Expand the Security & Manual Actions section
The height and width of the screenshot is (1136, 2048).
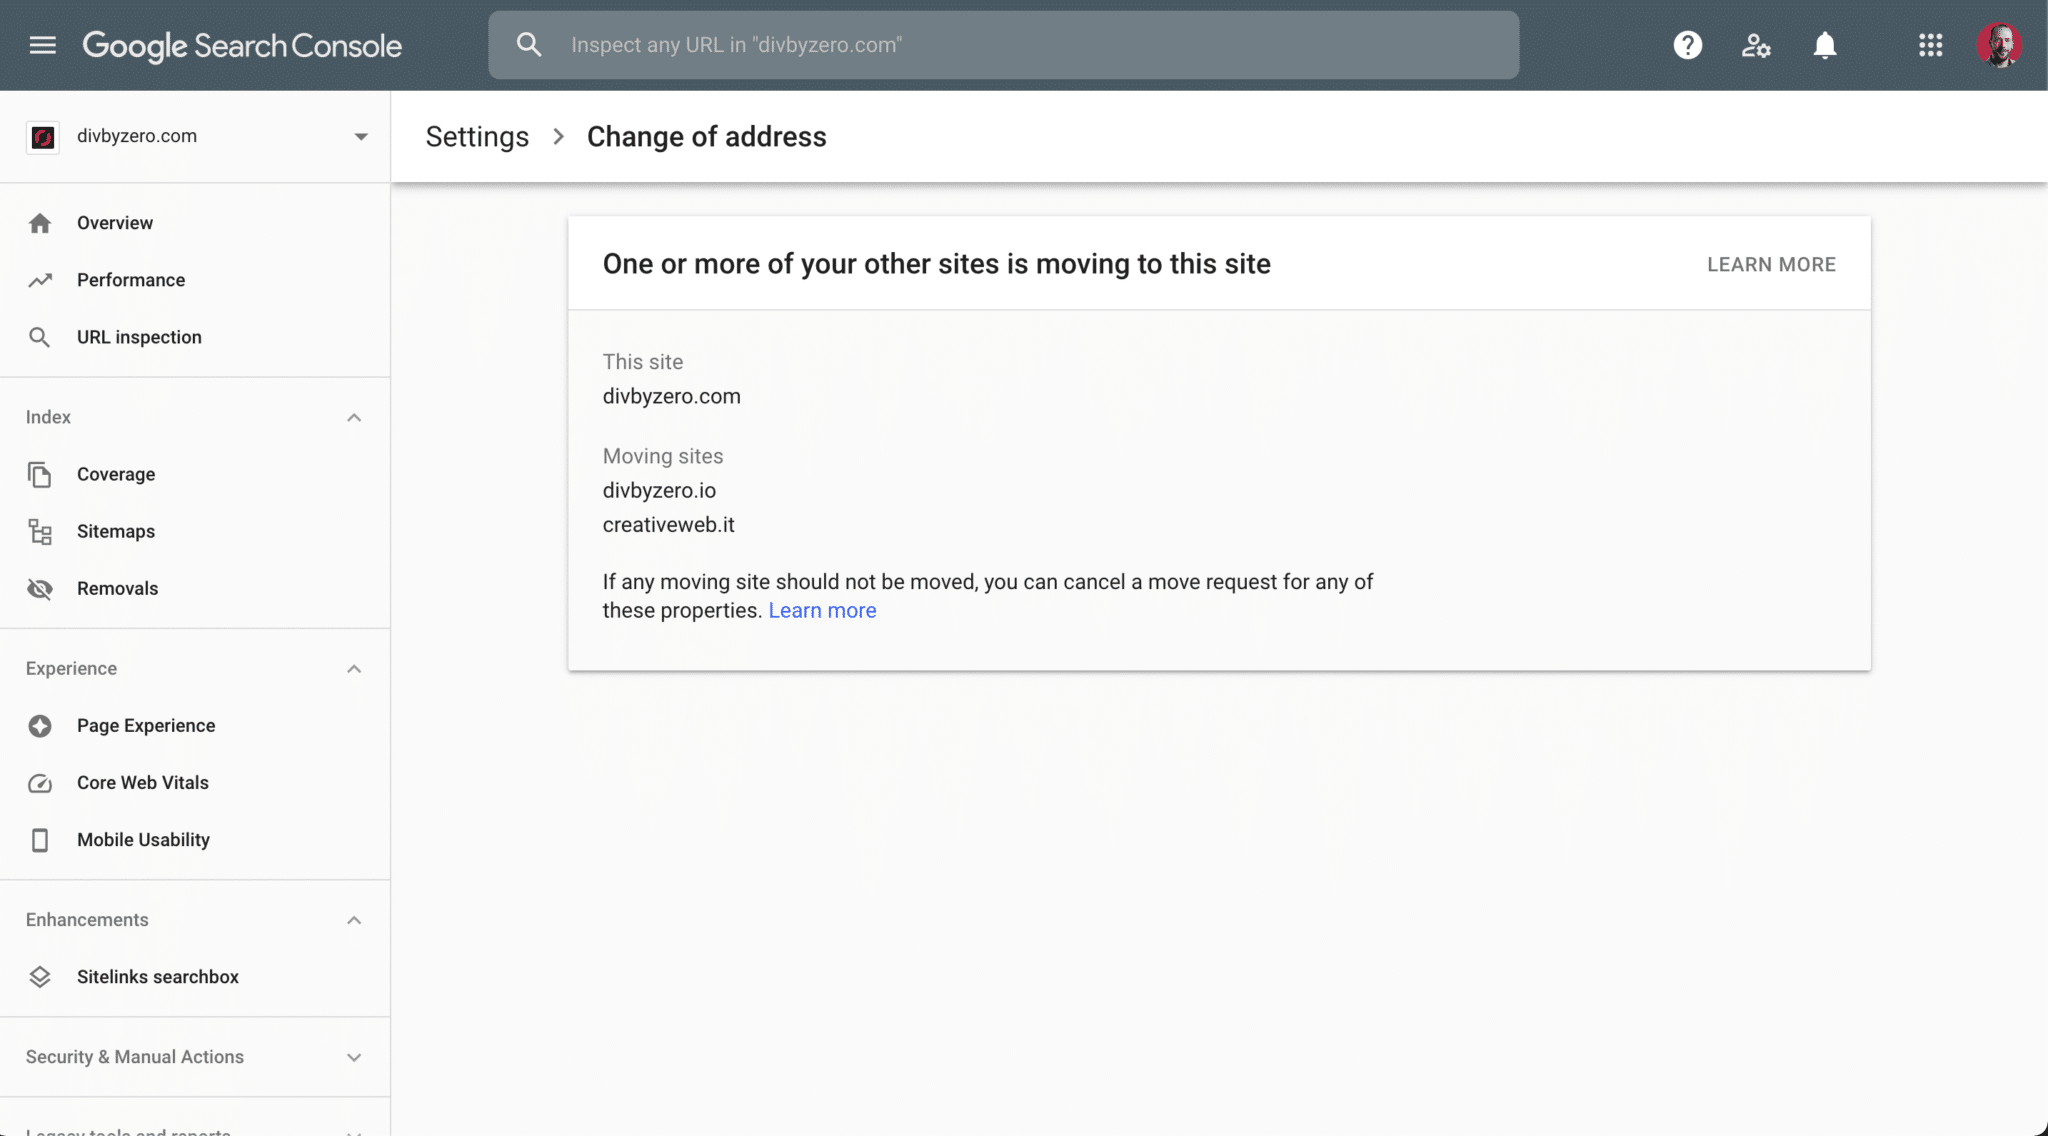pos(354,1057)
